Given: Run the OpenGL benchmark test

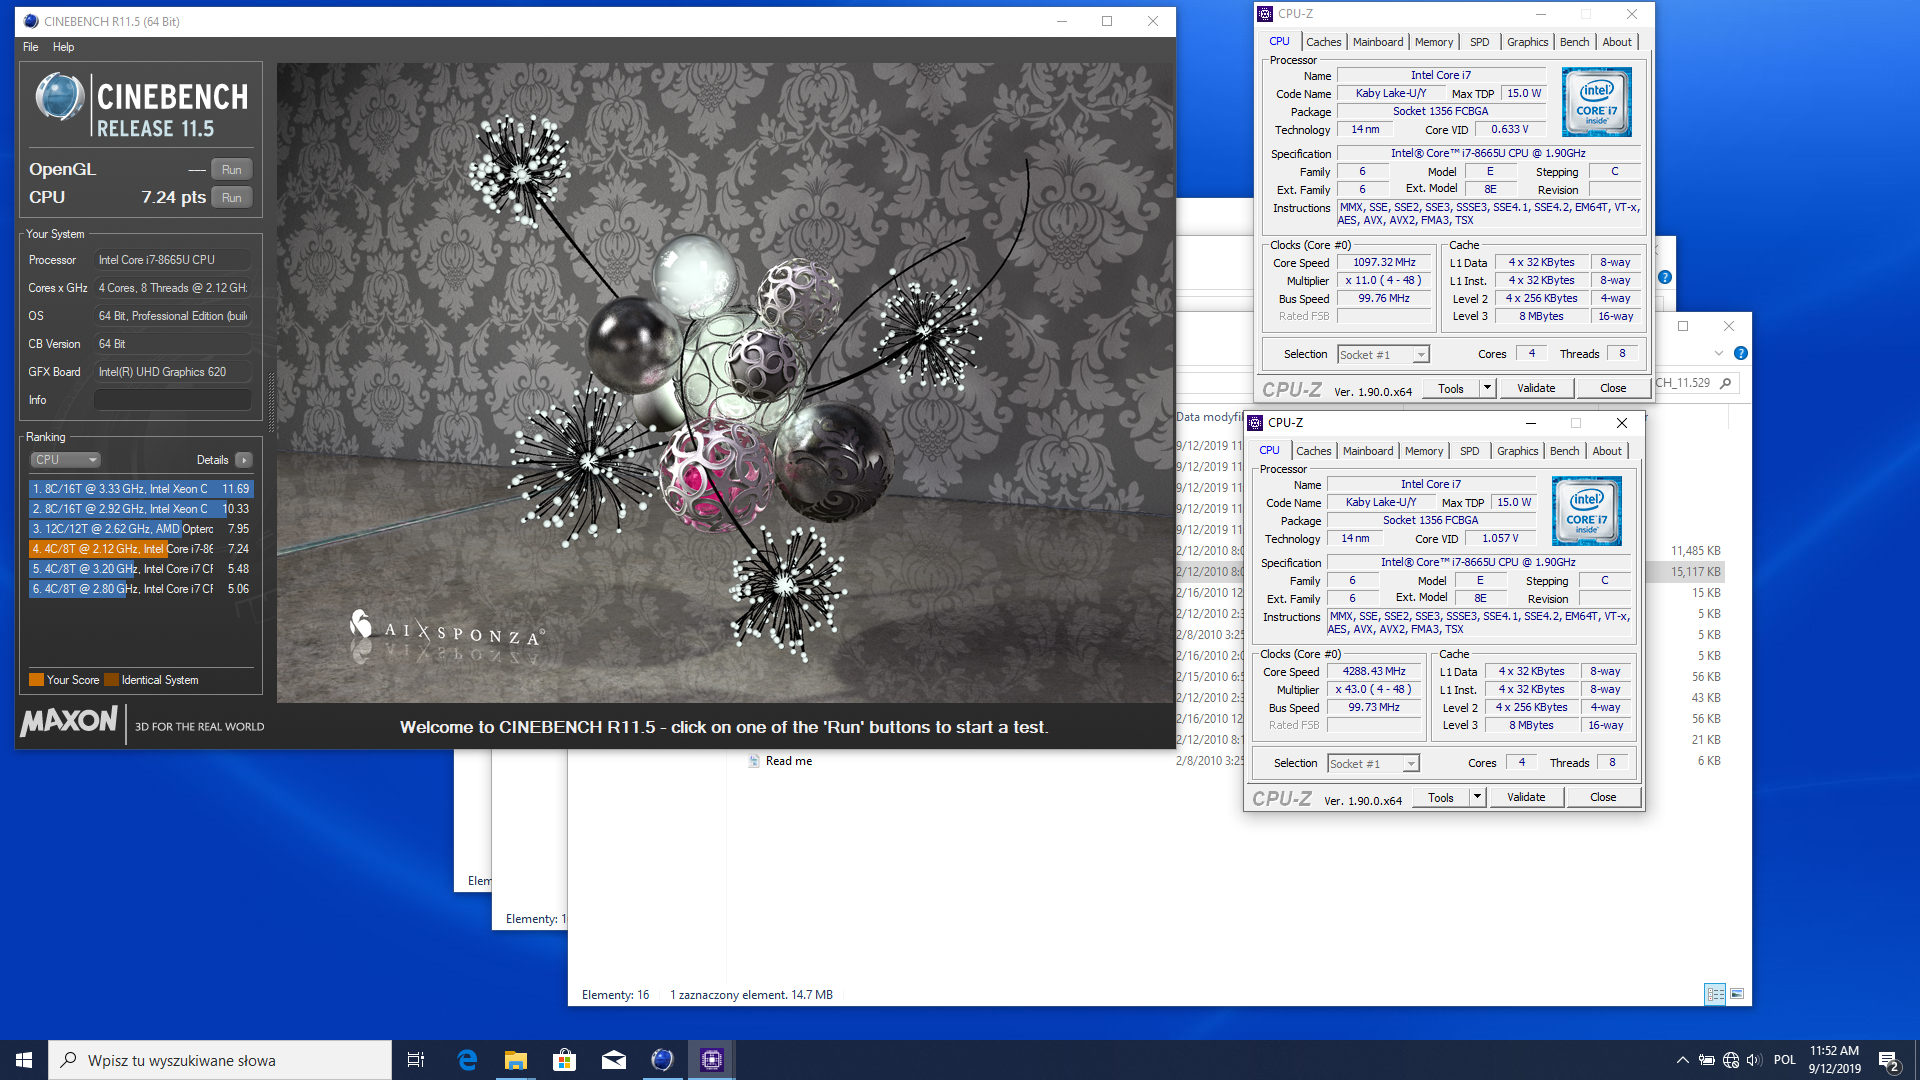Looking at the screenshot, I should [231, 170].
